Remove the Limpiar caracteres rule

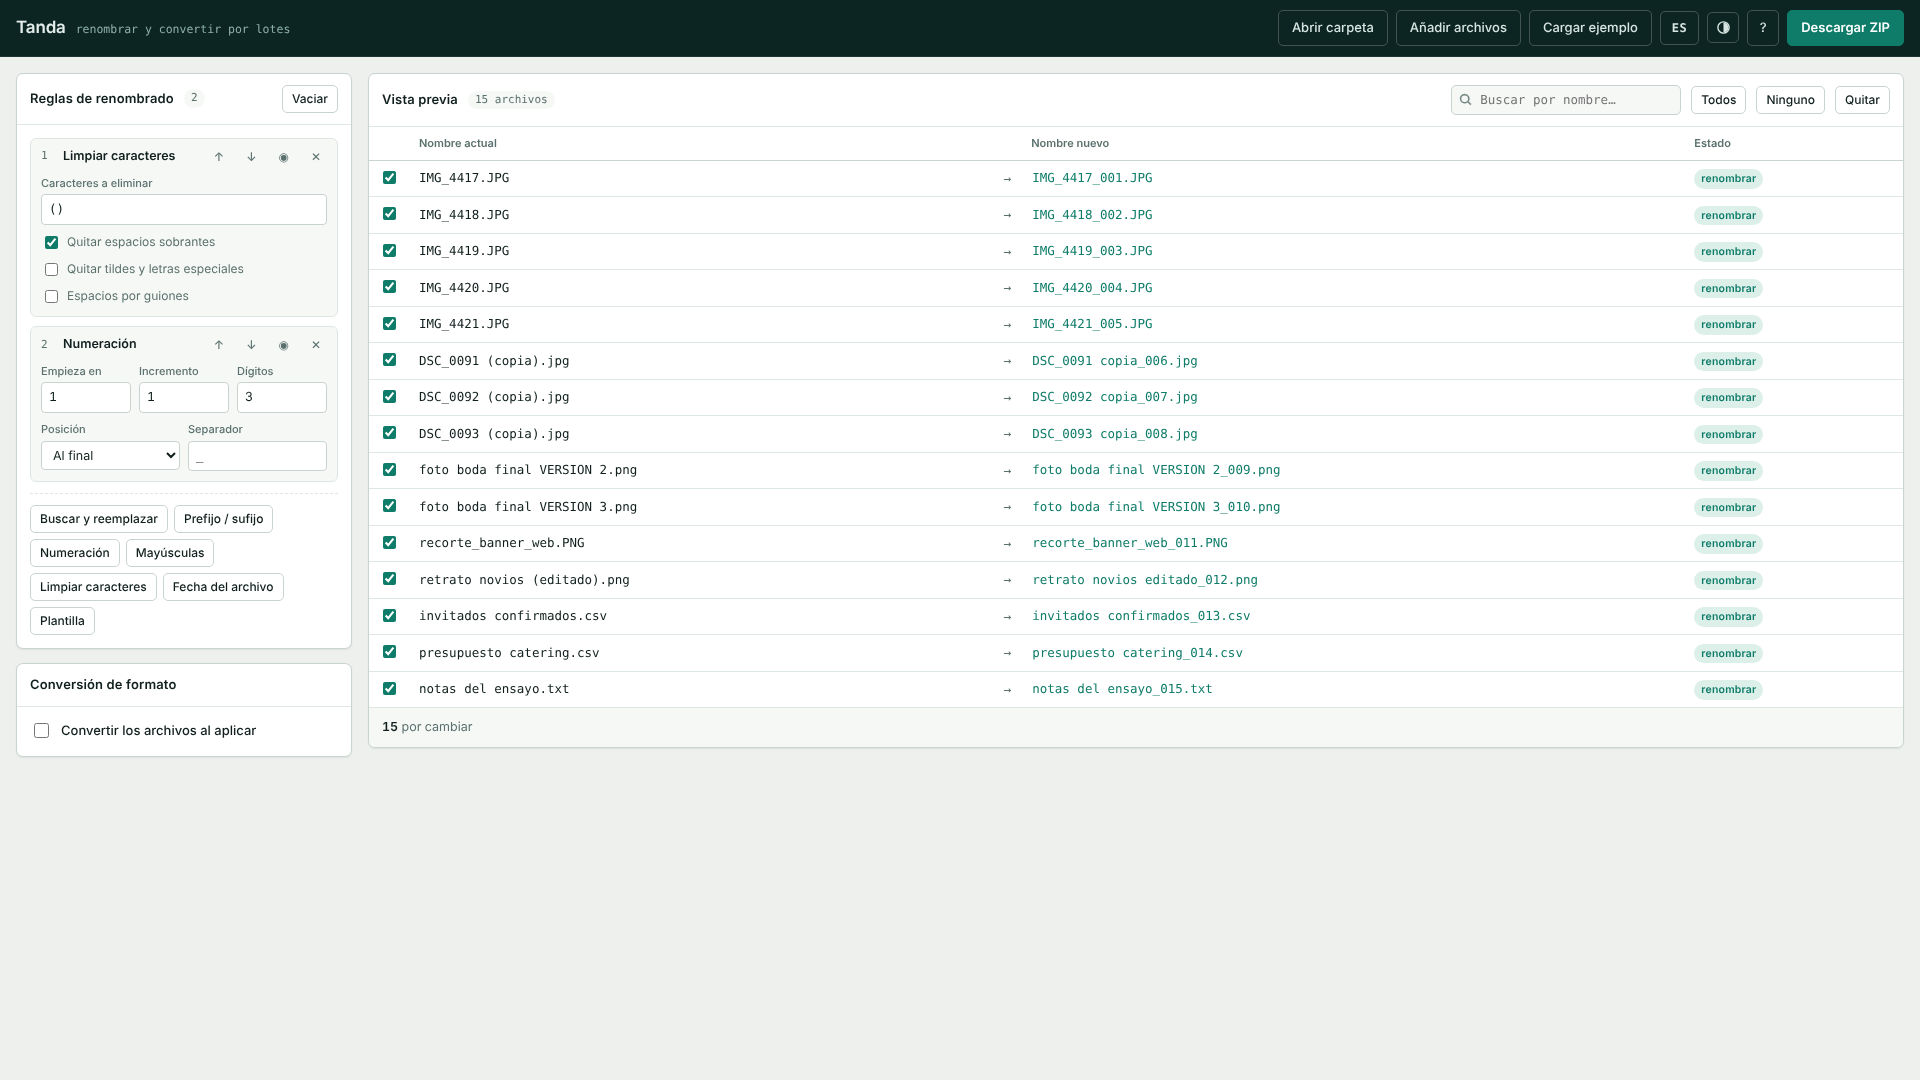316,157
